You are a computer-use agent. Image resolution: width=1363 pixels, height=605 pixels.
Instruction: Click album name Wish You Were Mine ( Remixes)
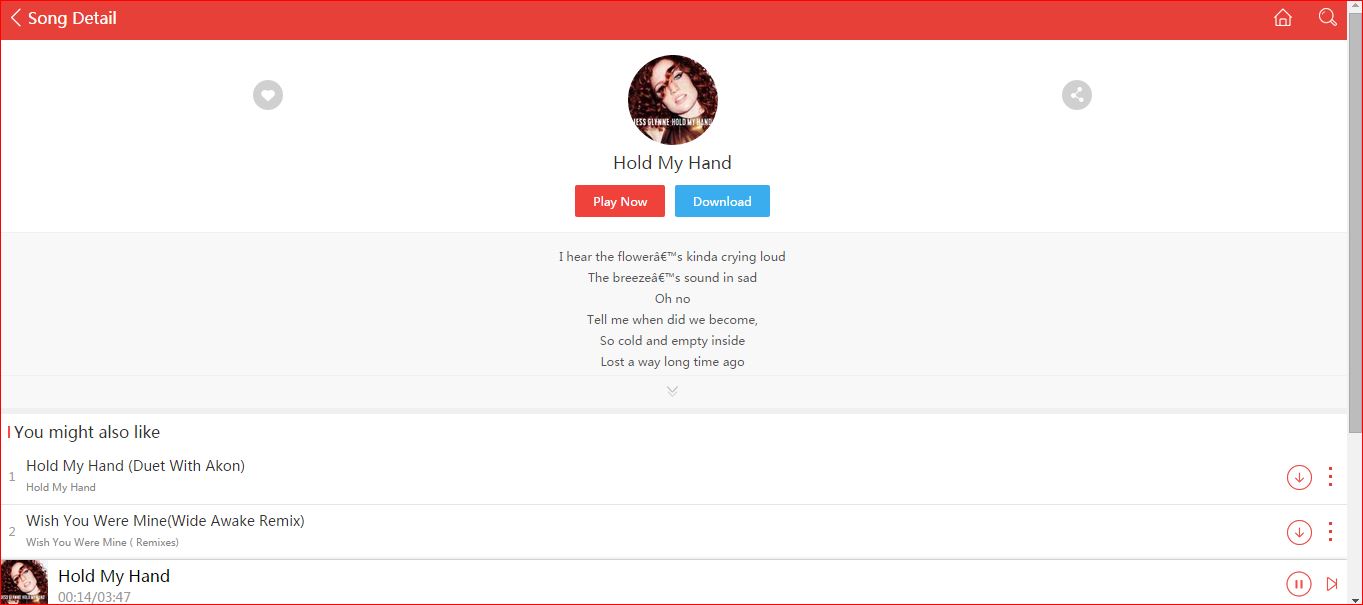[x=102, y=542]
